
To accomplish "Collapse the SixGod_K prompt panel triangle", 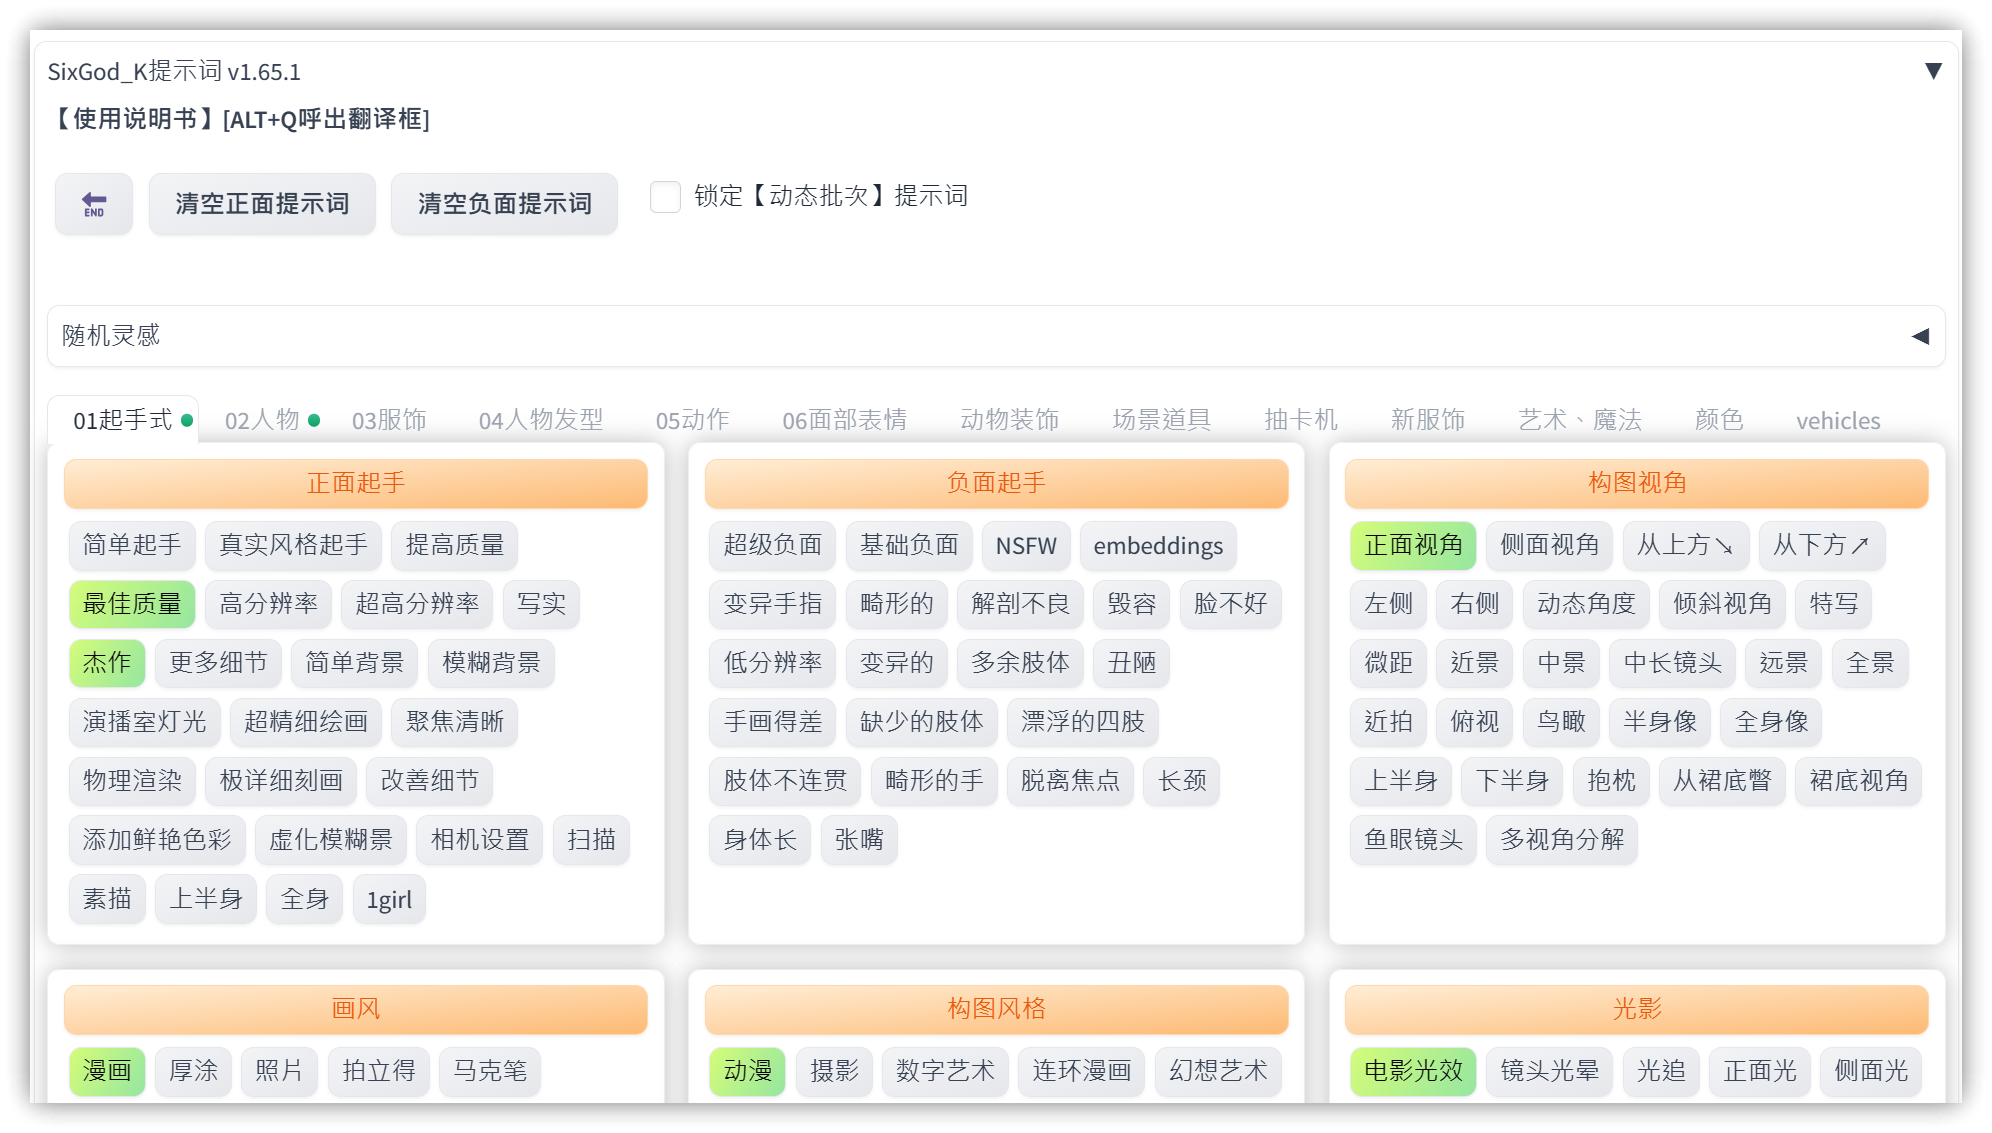I will [x=1933, y=71].
